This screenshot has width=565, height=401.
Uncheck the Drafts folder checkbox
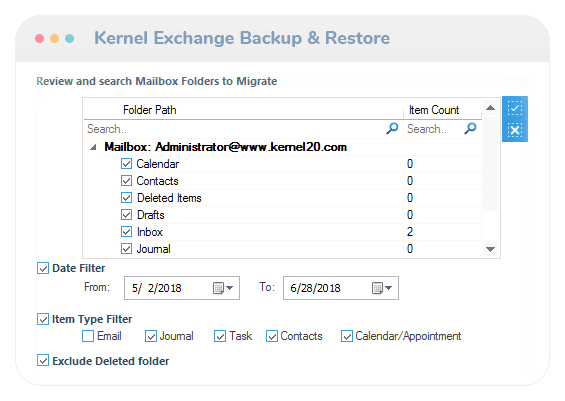click(126, 215)
